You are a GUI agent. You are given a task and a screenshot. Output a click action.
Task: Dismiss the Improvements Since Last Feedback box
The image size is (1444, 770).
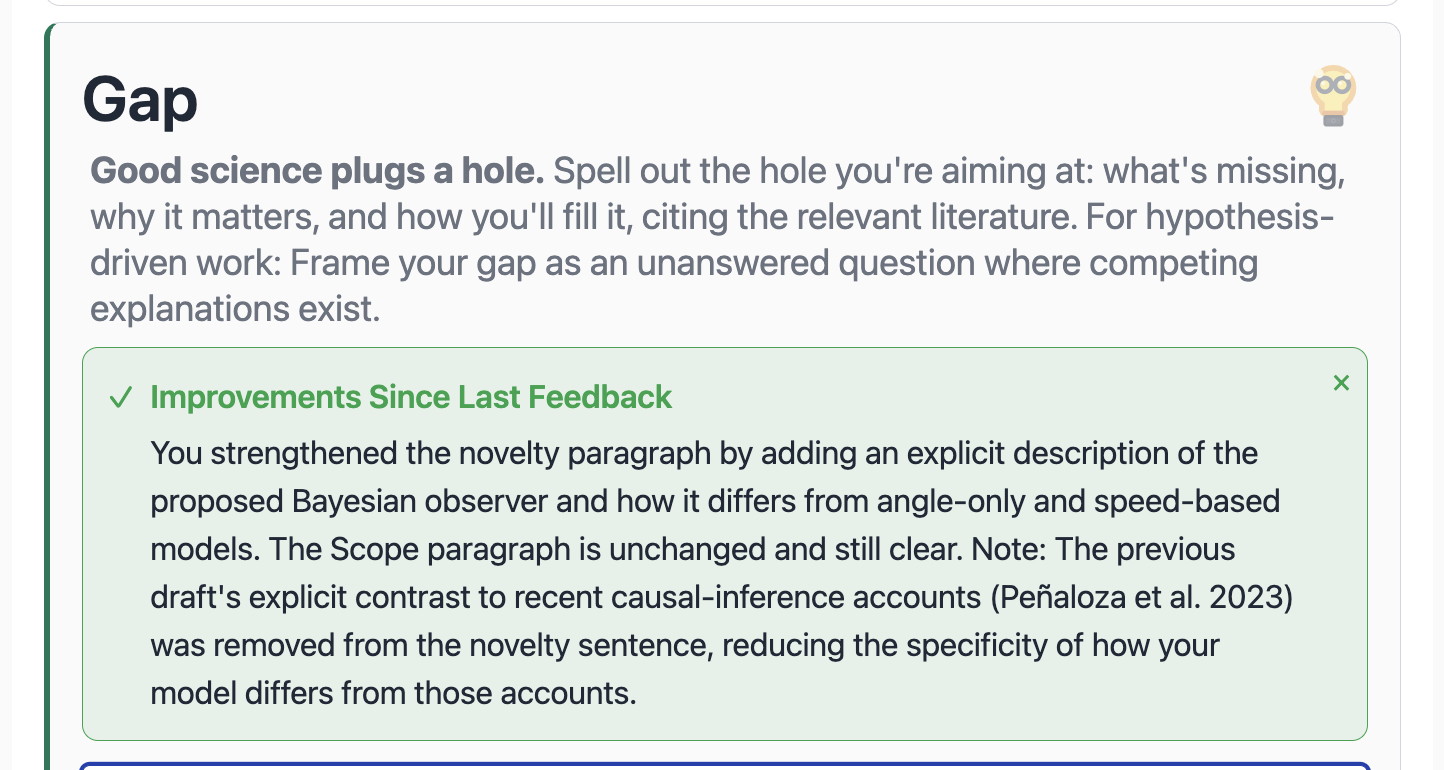(1341, 383)
